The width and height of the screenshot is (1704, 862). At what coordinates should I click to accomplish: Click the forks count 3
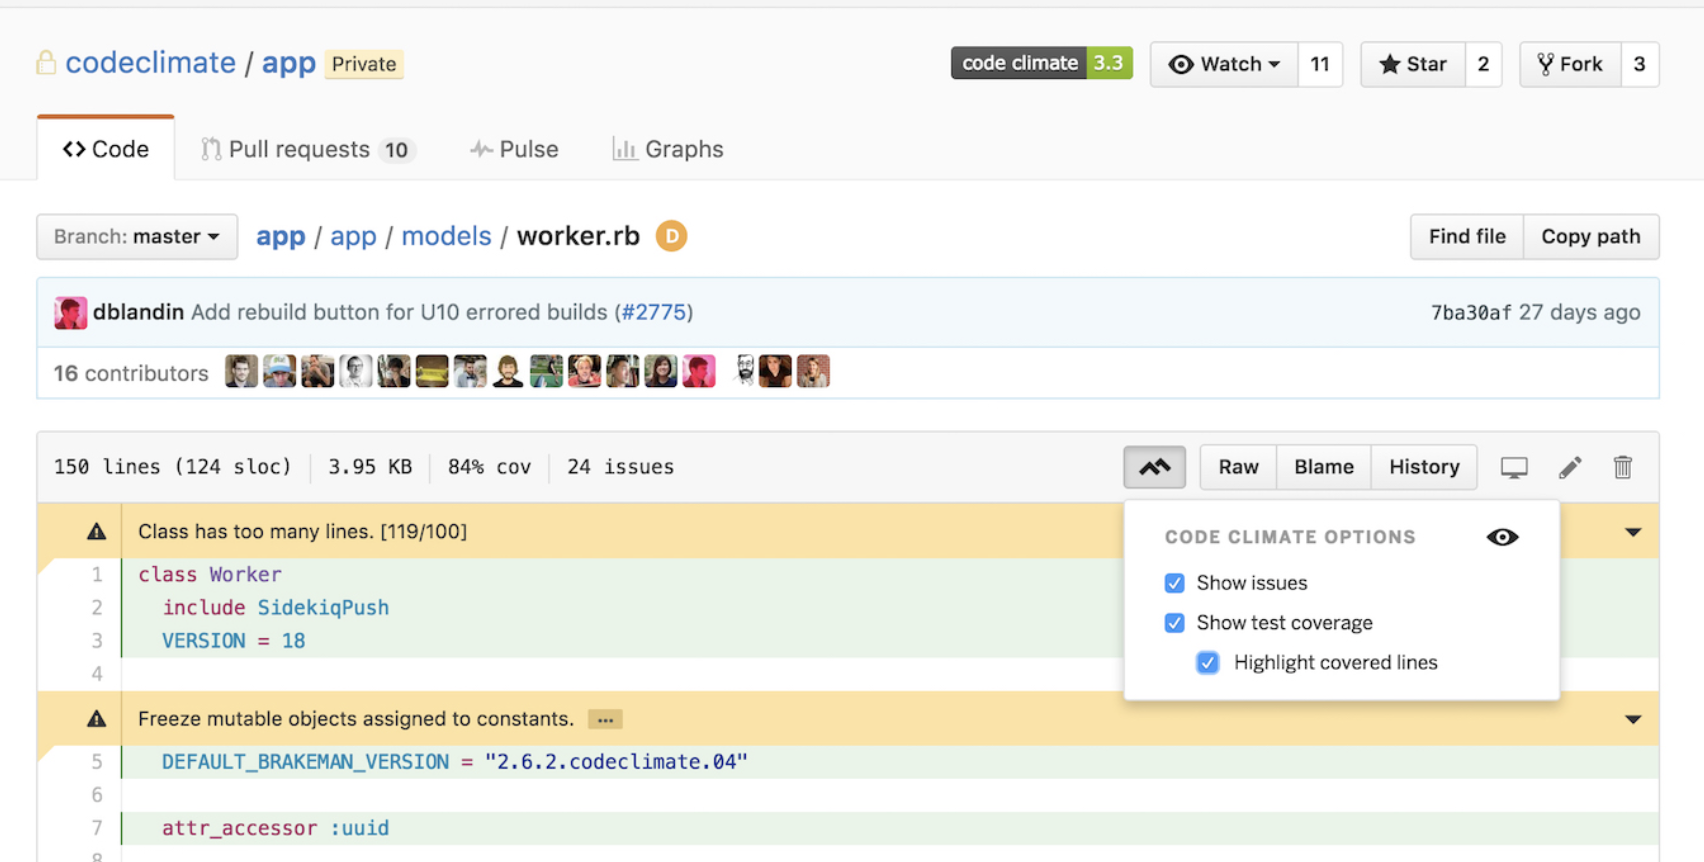[x=1639, y=64]
